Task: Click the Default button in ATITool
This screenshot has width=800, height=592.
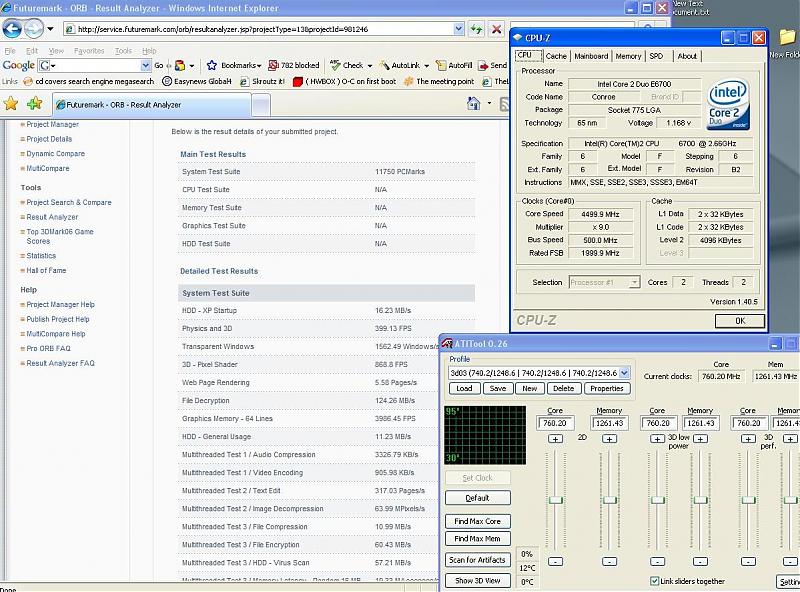Action: point(478,498)
